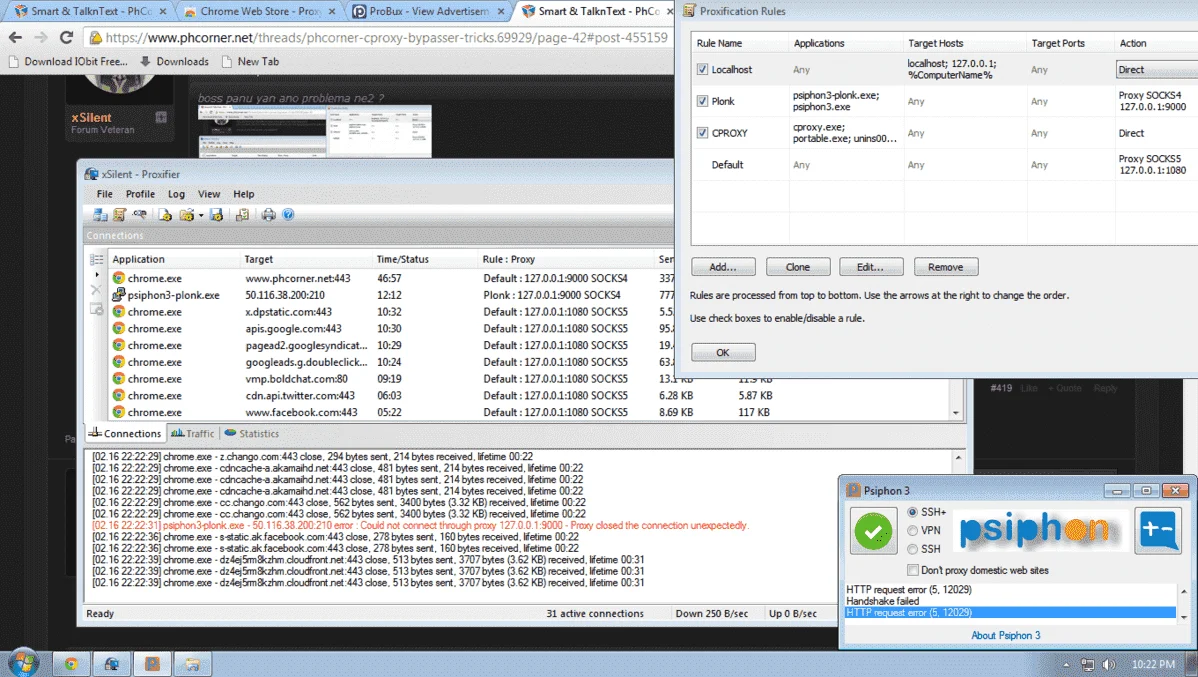
Task: Click the list view icon beside Application header
Action: pos(96,260)
